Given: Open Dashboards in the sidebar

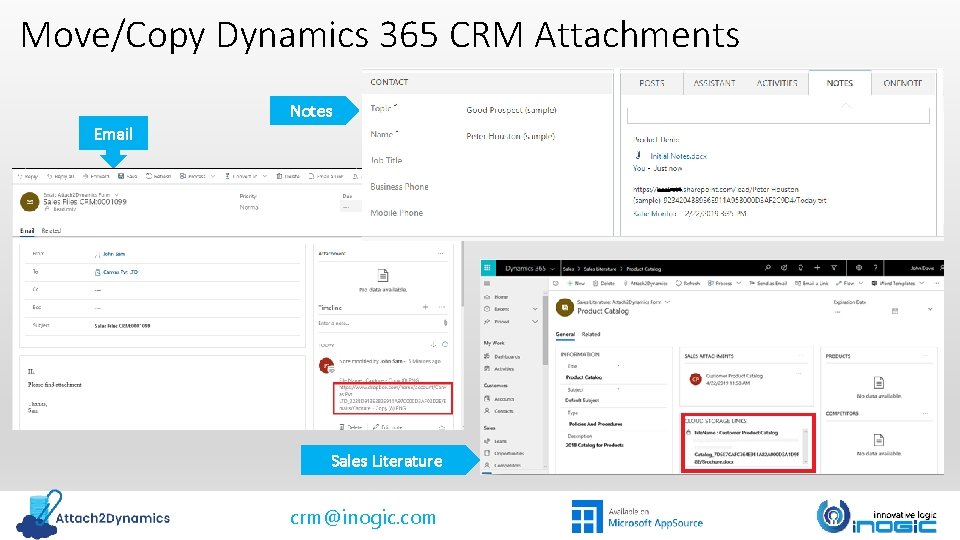Looking at the screenshot, I should (x=502, y=356).
